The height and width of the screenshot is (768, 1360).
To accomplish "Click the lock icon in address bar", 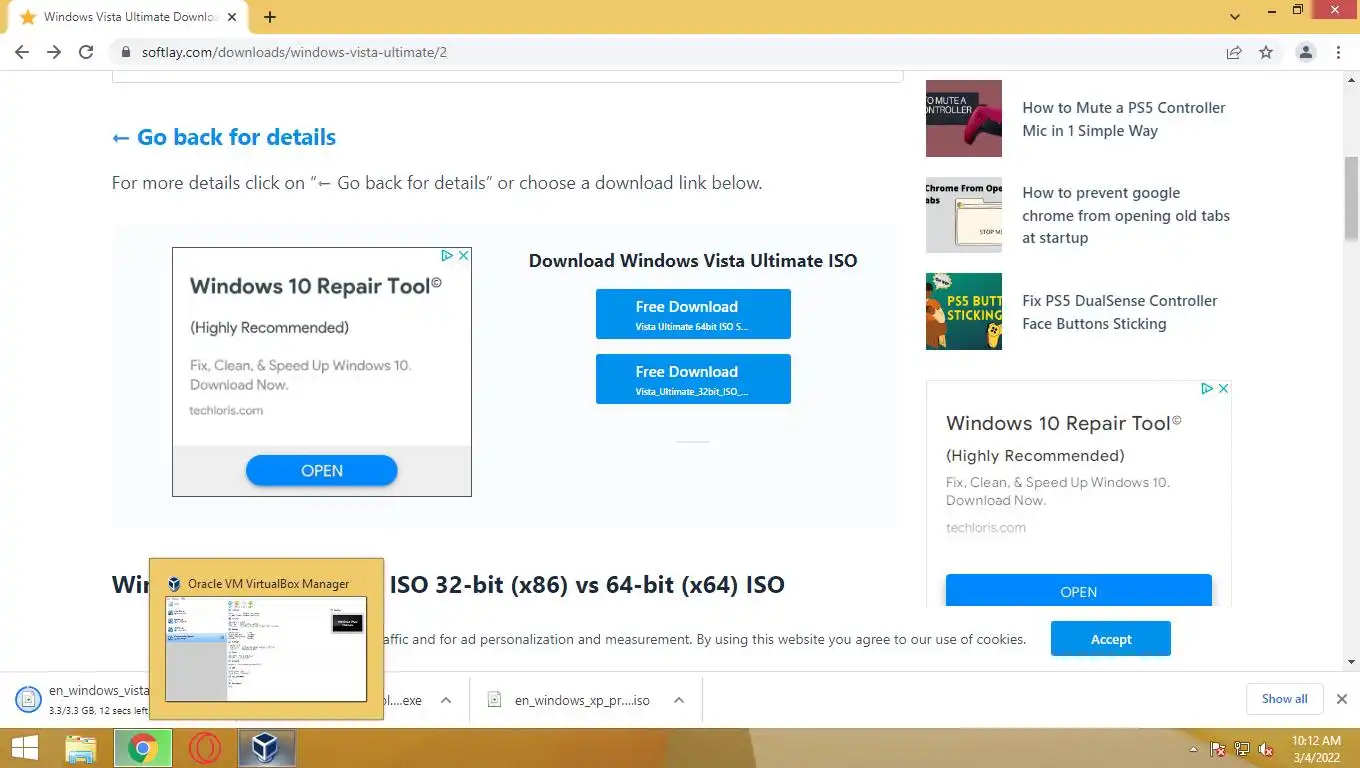I will 125,52.
